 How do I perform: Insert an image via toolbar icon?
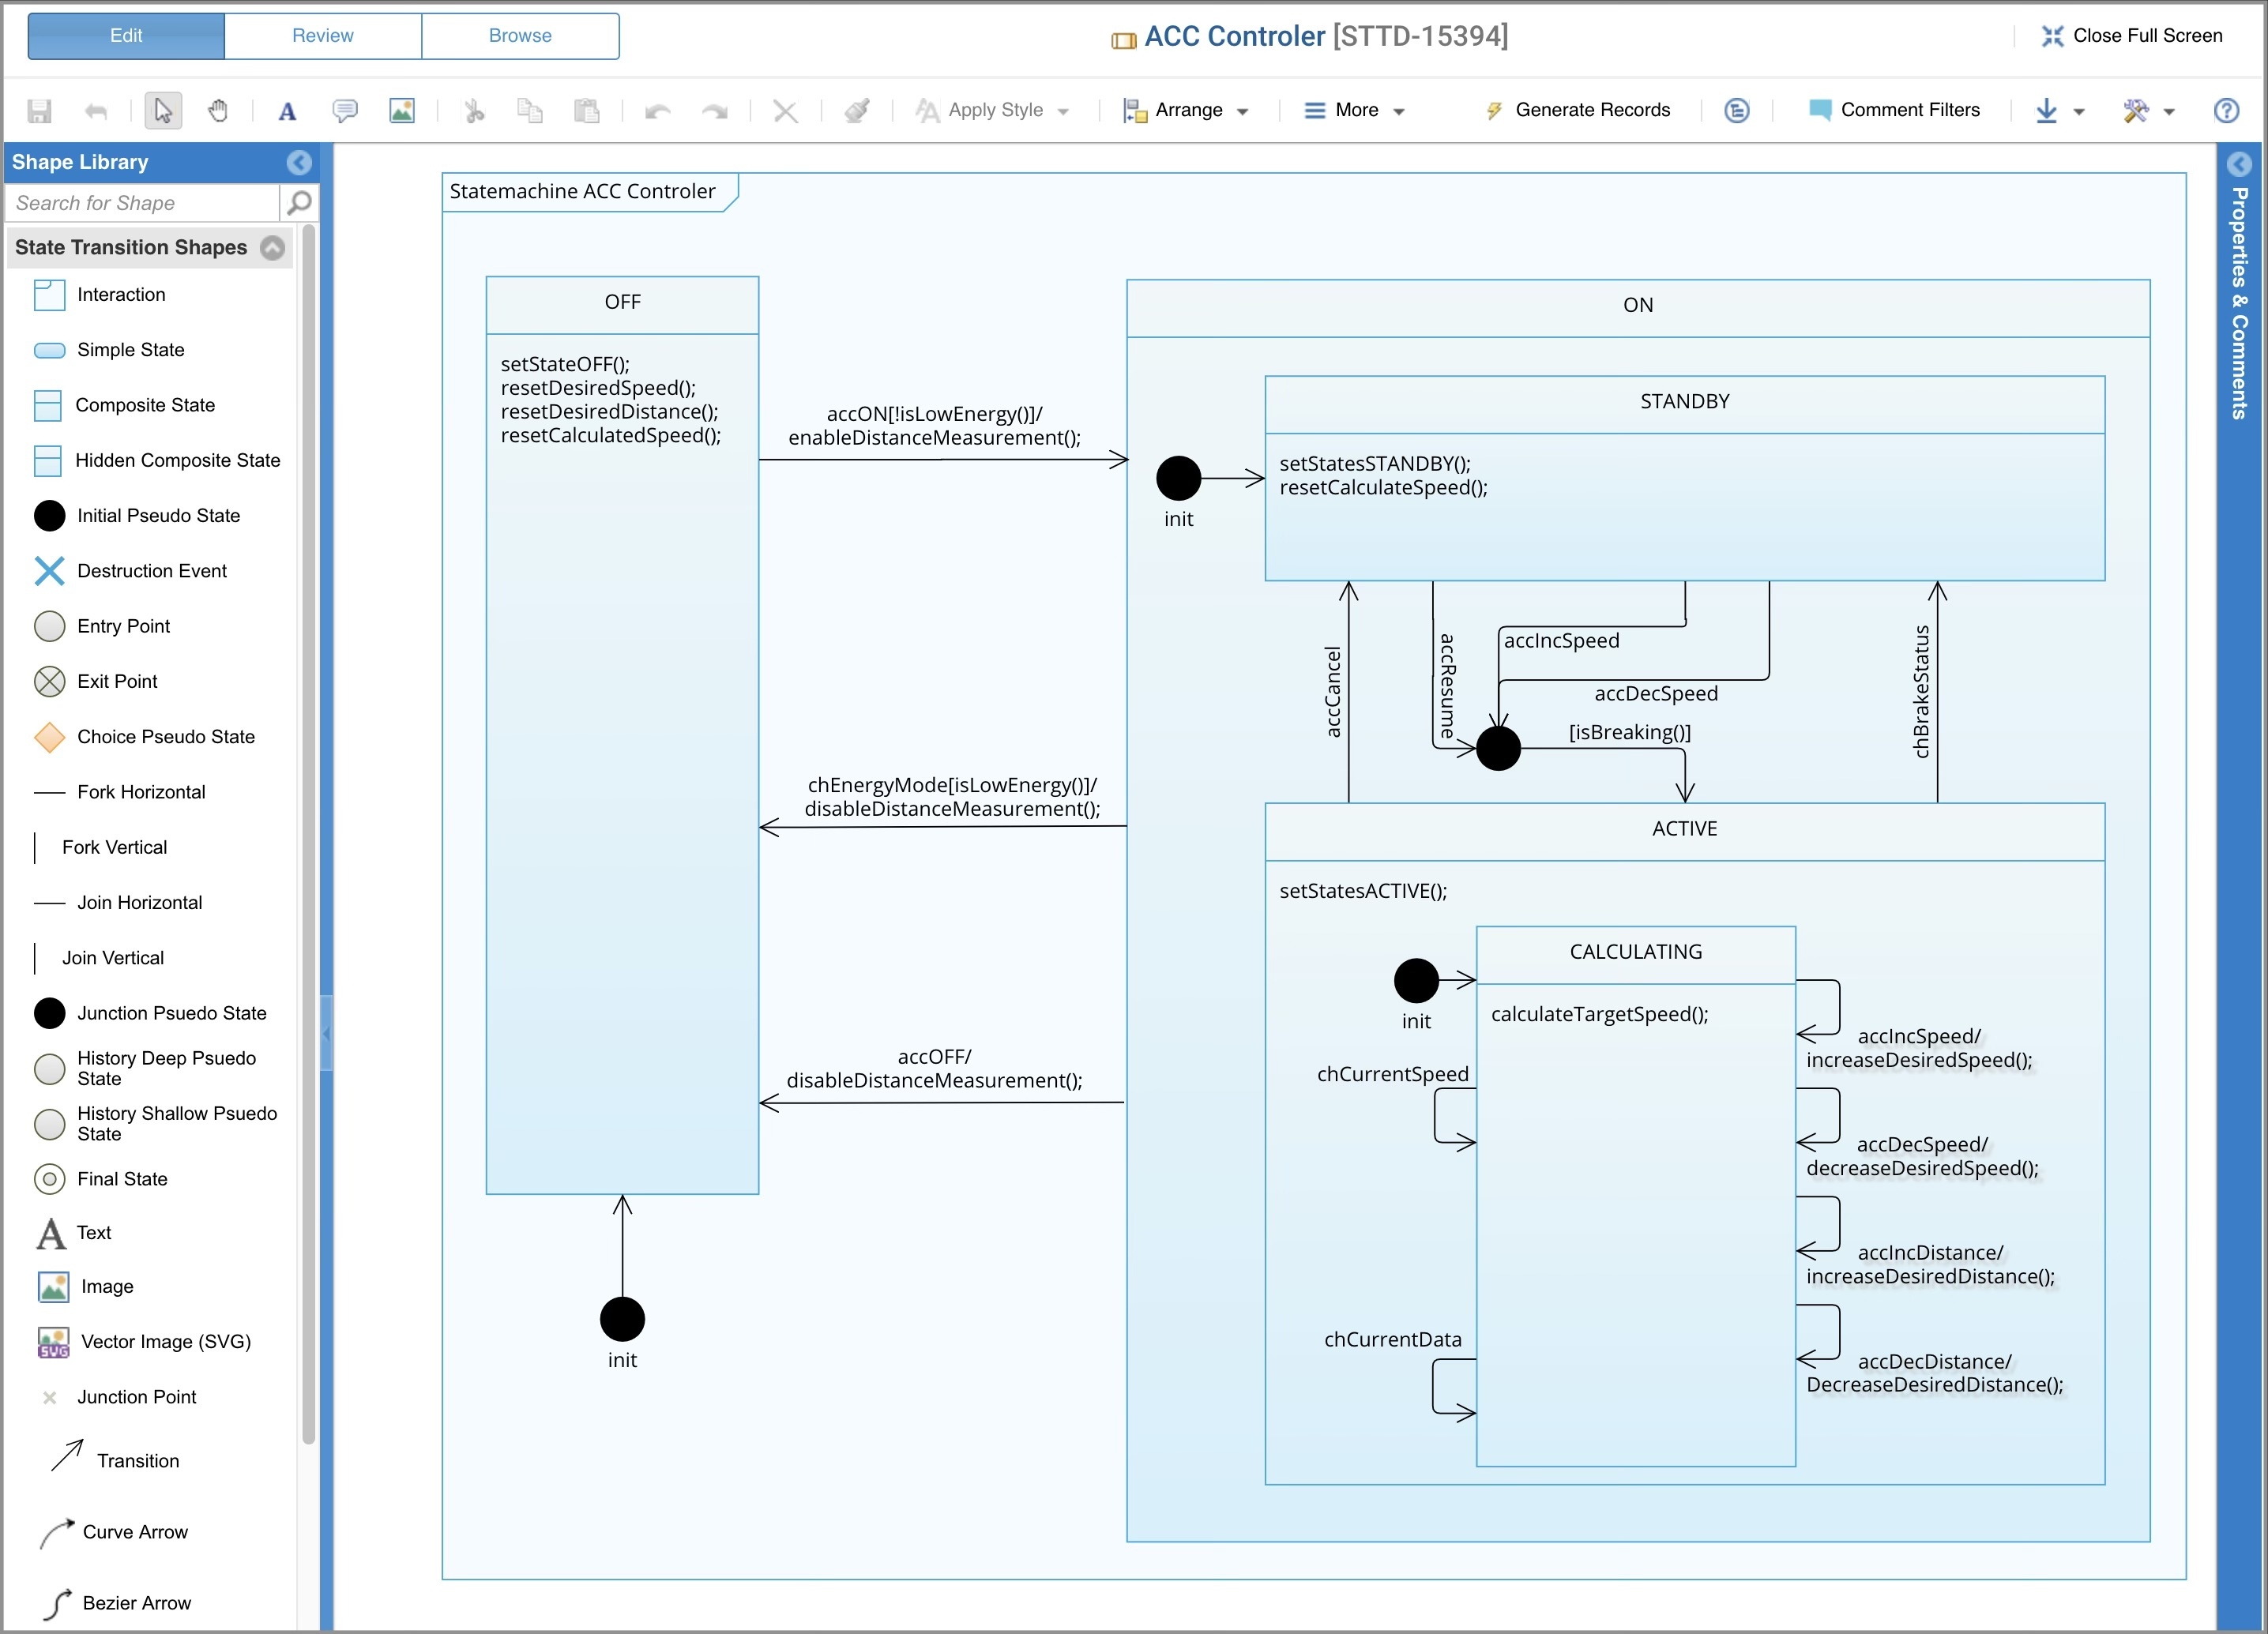(402, 110)
